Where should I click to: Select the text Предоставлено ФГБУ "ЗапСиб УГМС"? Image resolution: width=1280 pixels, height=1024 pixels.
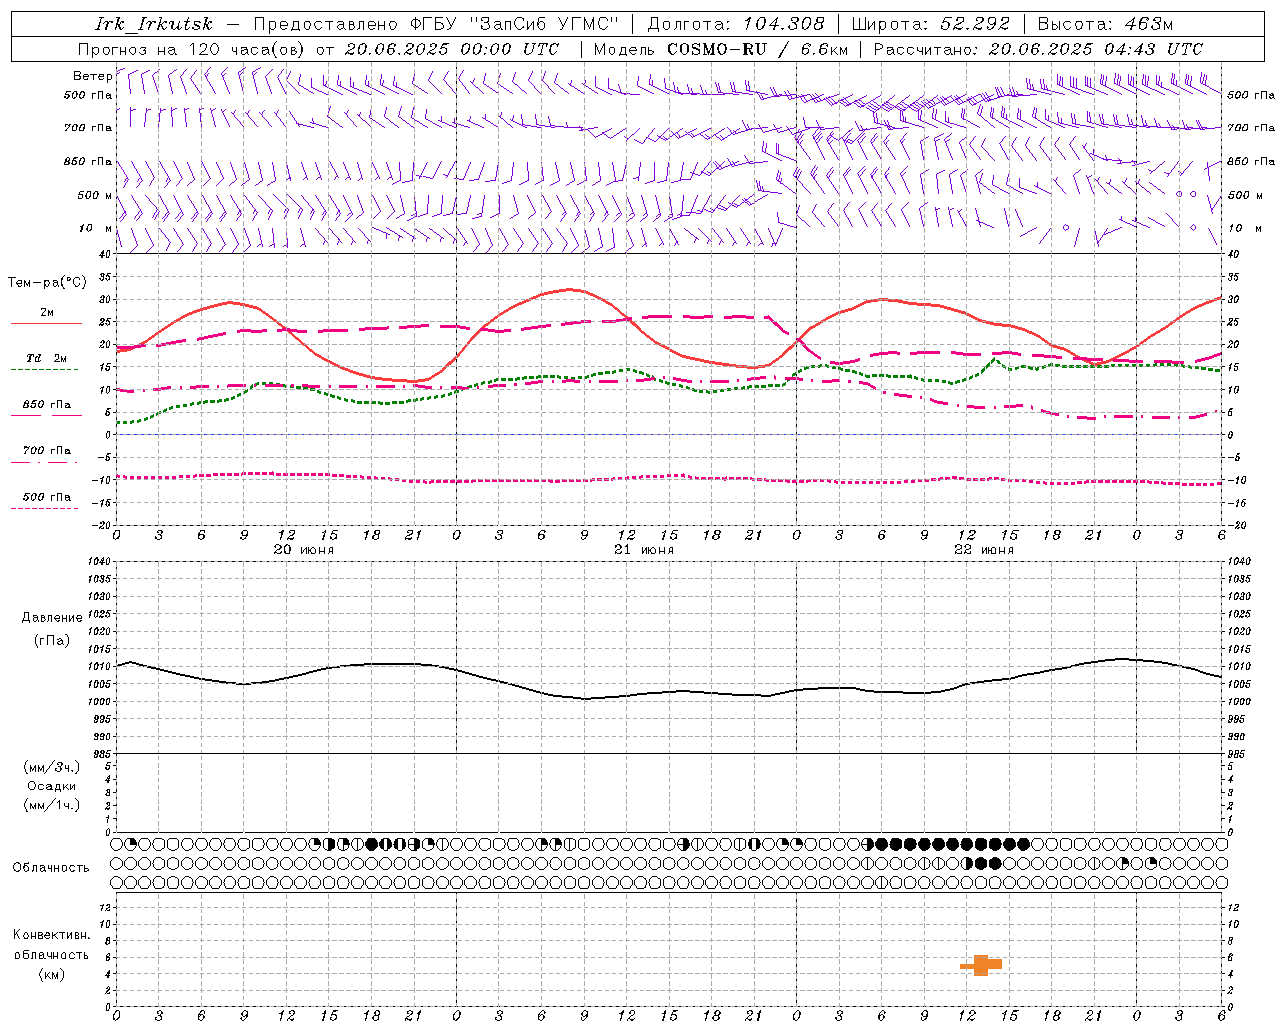[437, 24]
